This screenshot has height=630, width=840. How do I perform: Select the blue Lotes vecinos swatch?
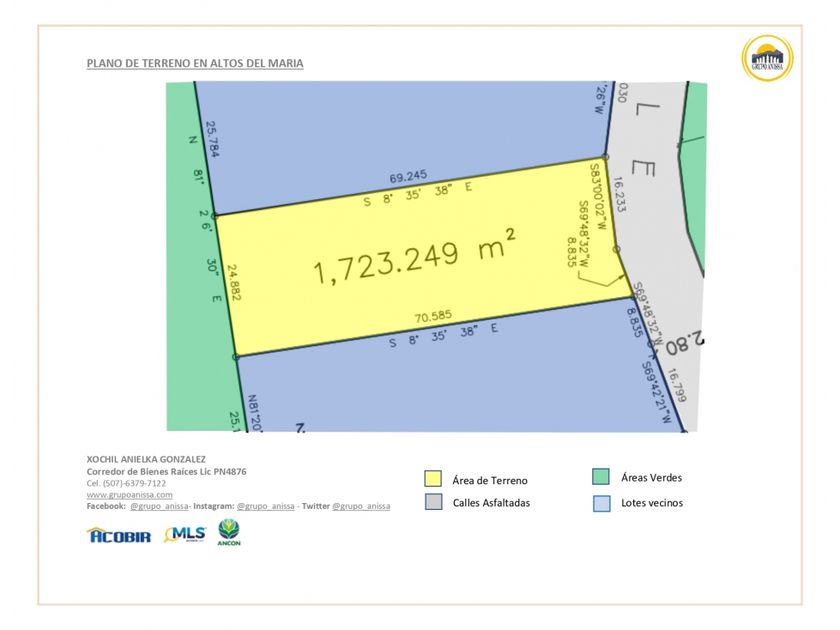(x=600, y=503)
